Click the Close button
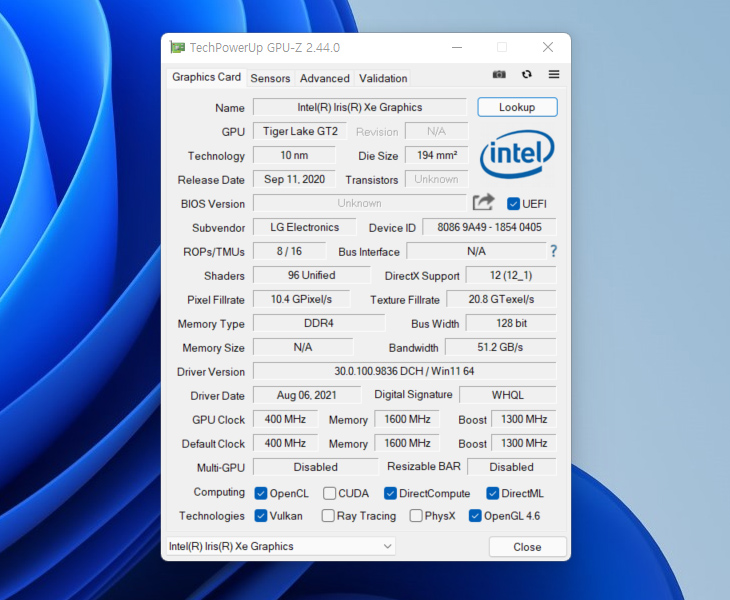The height and width of the screenshot is (600, 730). pyautogui.click(x=527, y=547)
